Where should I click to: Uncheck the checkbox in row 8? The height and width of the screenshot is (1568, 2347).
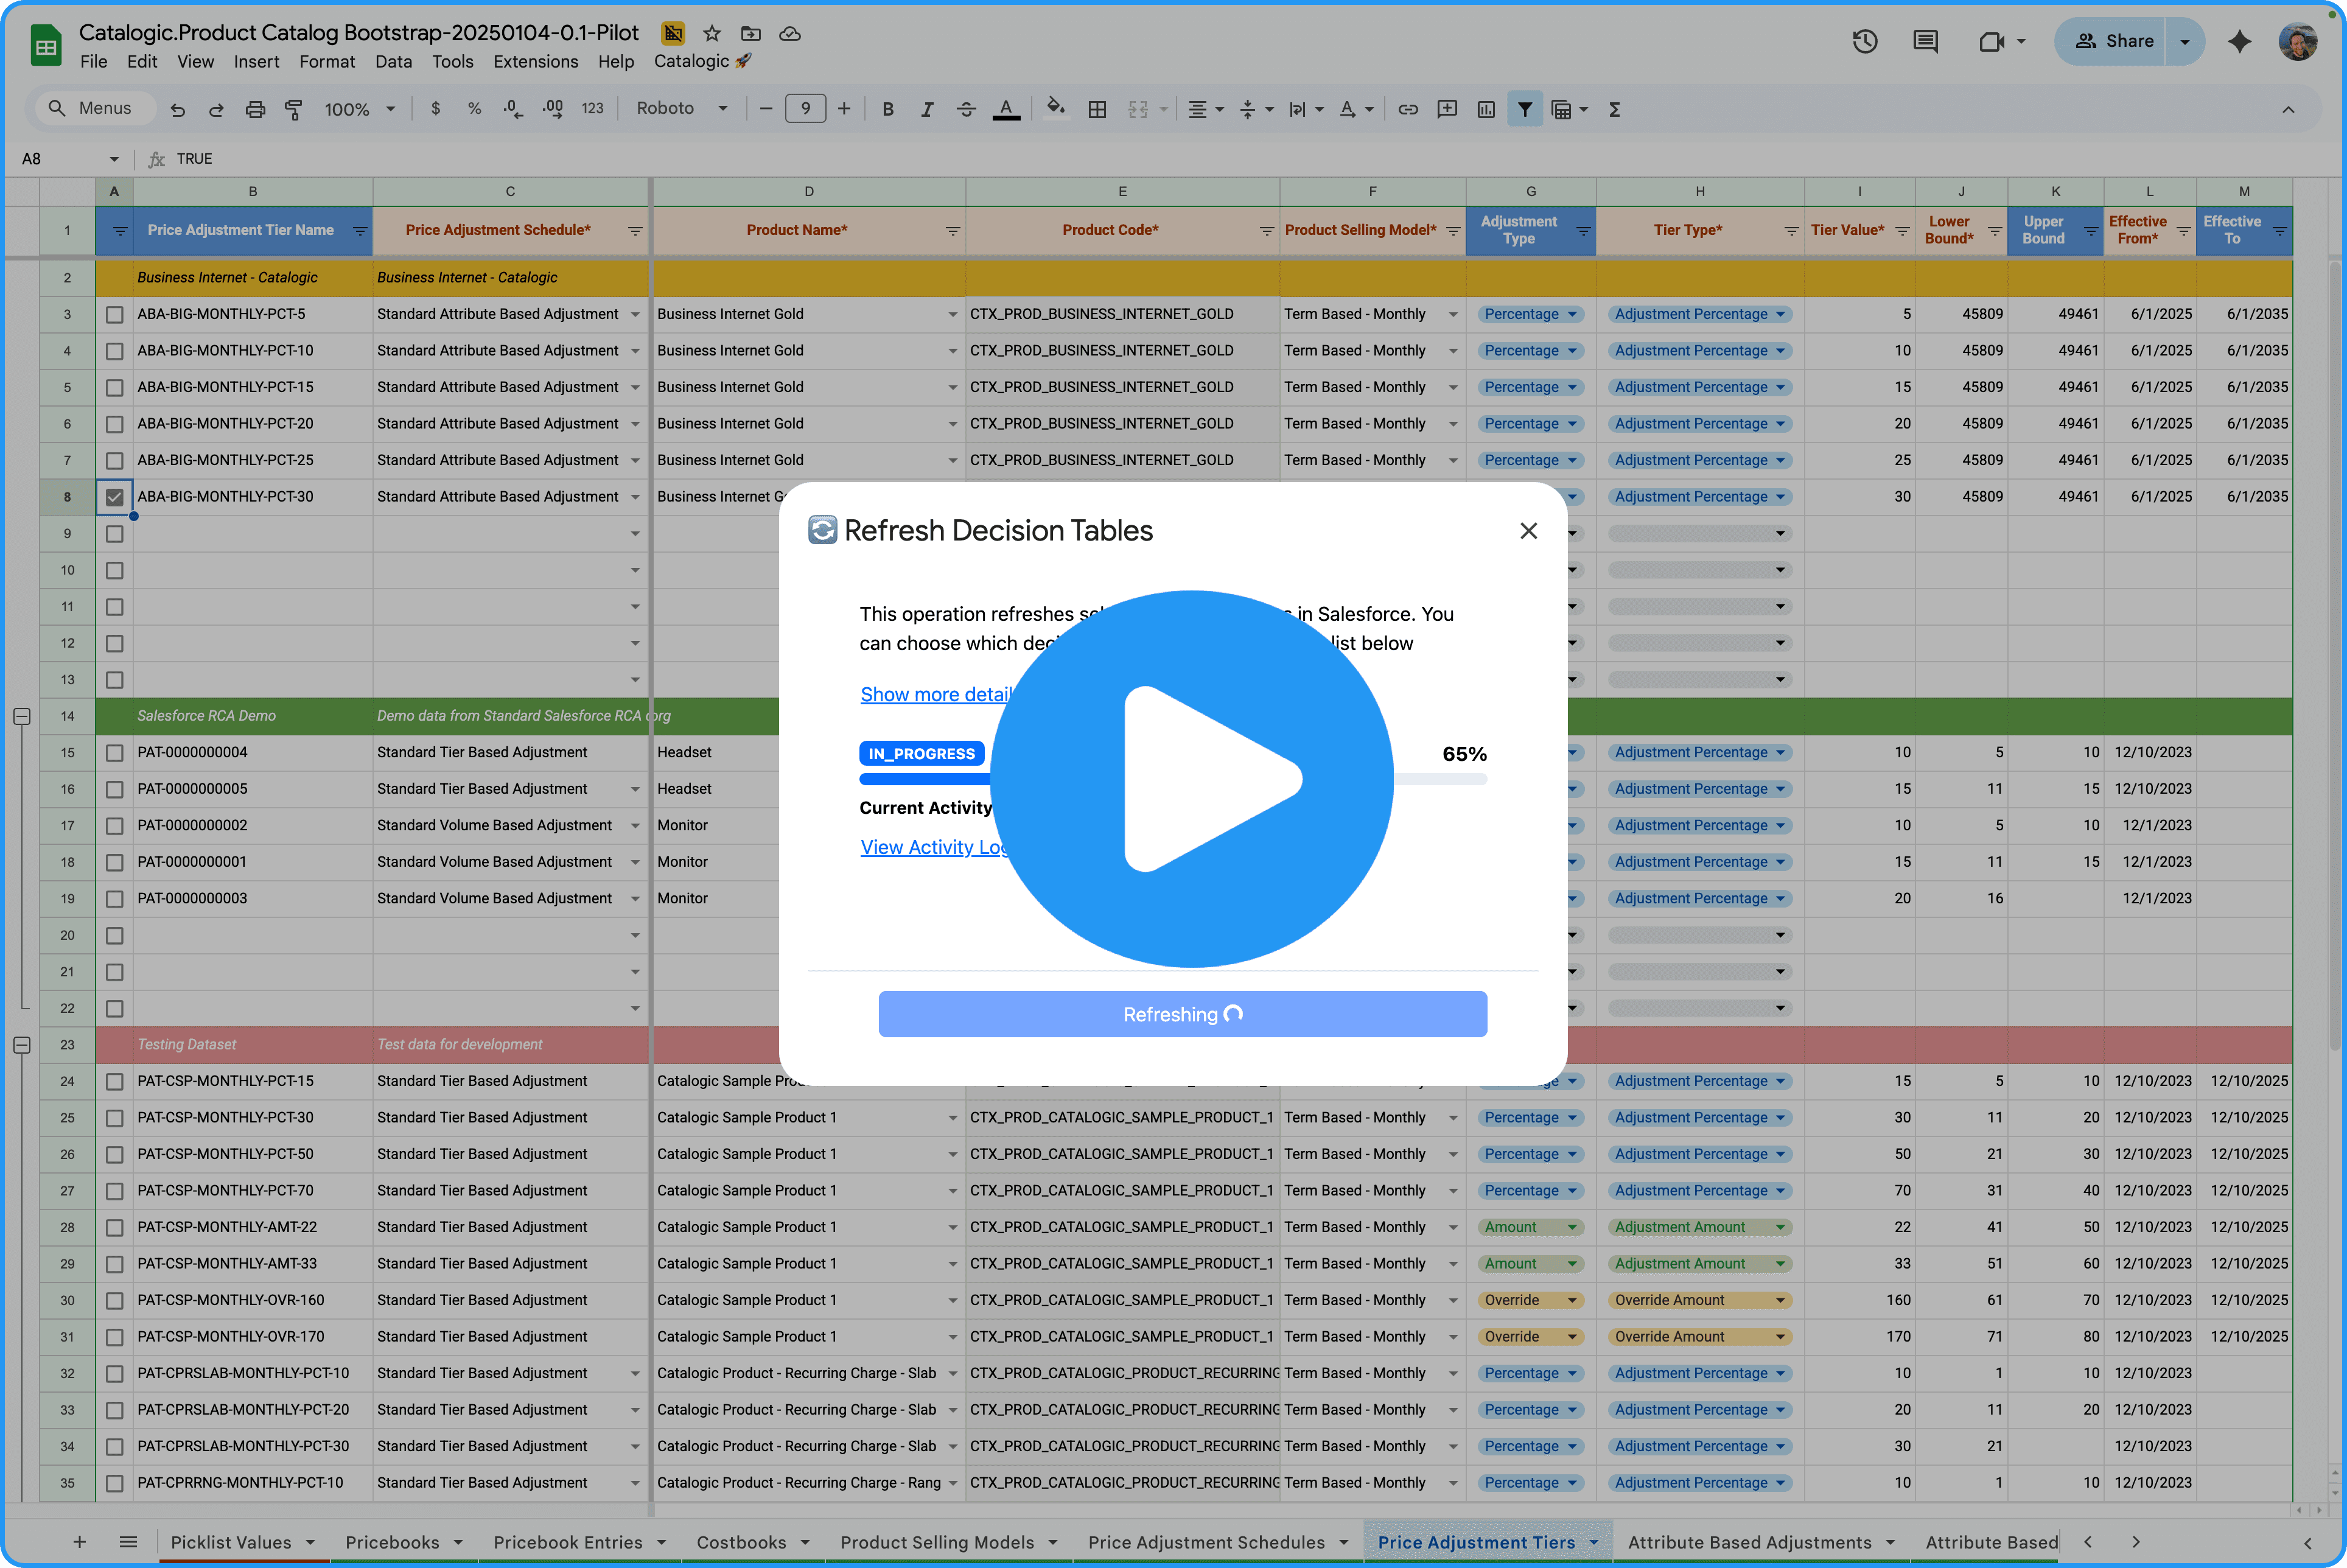[115, 497]
